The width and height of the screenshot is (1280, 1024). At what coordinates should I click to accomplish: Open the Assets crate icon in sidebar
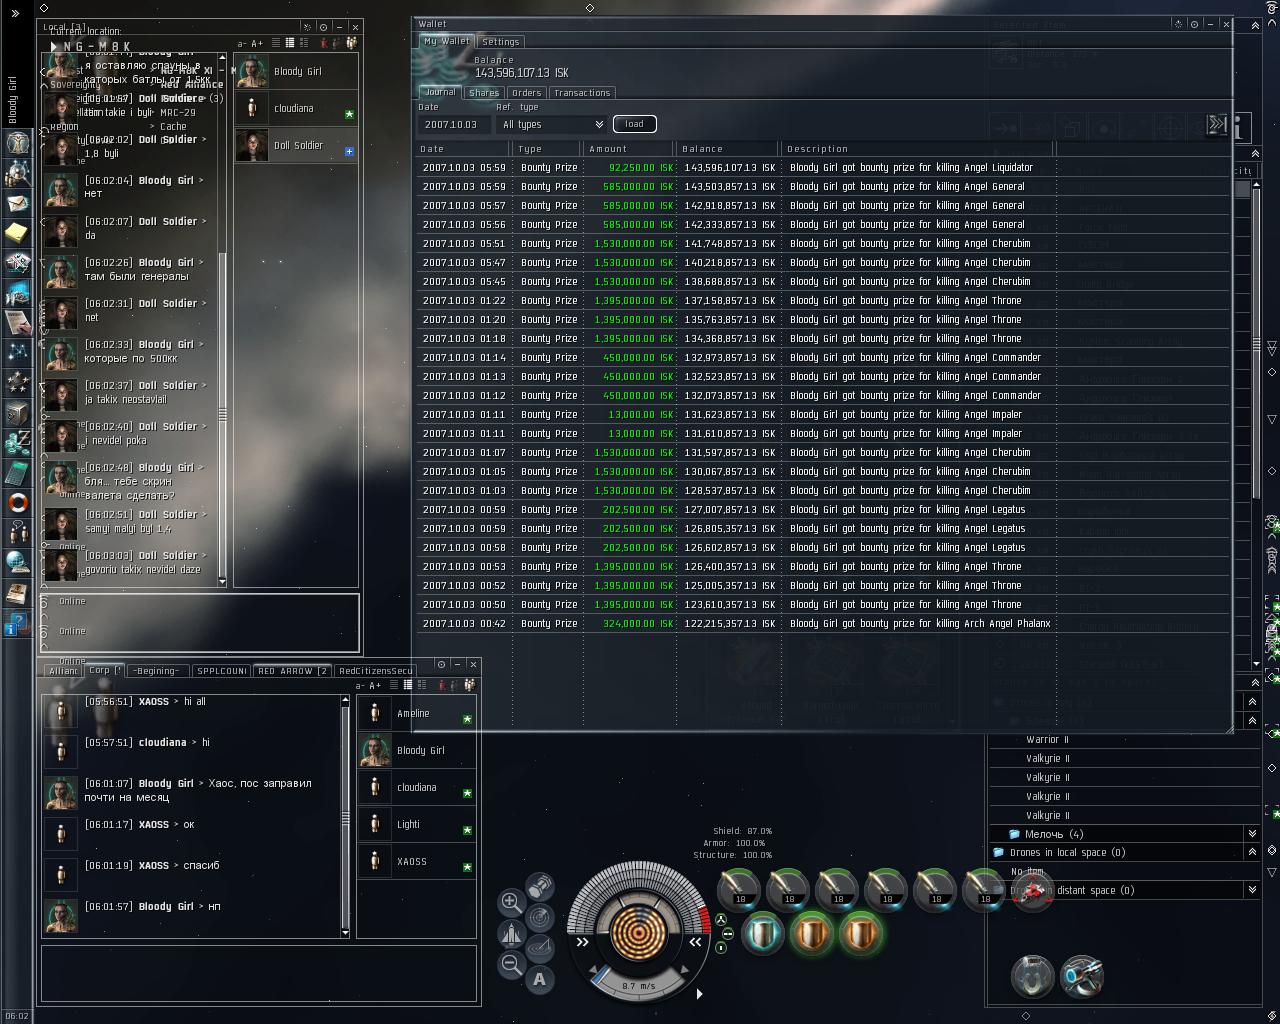click(x=17, y=412)
